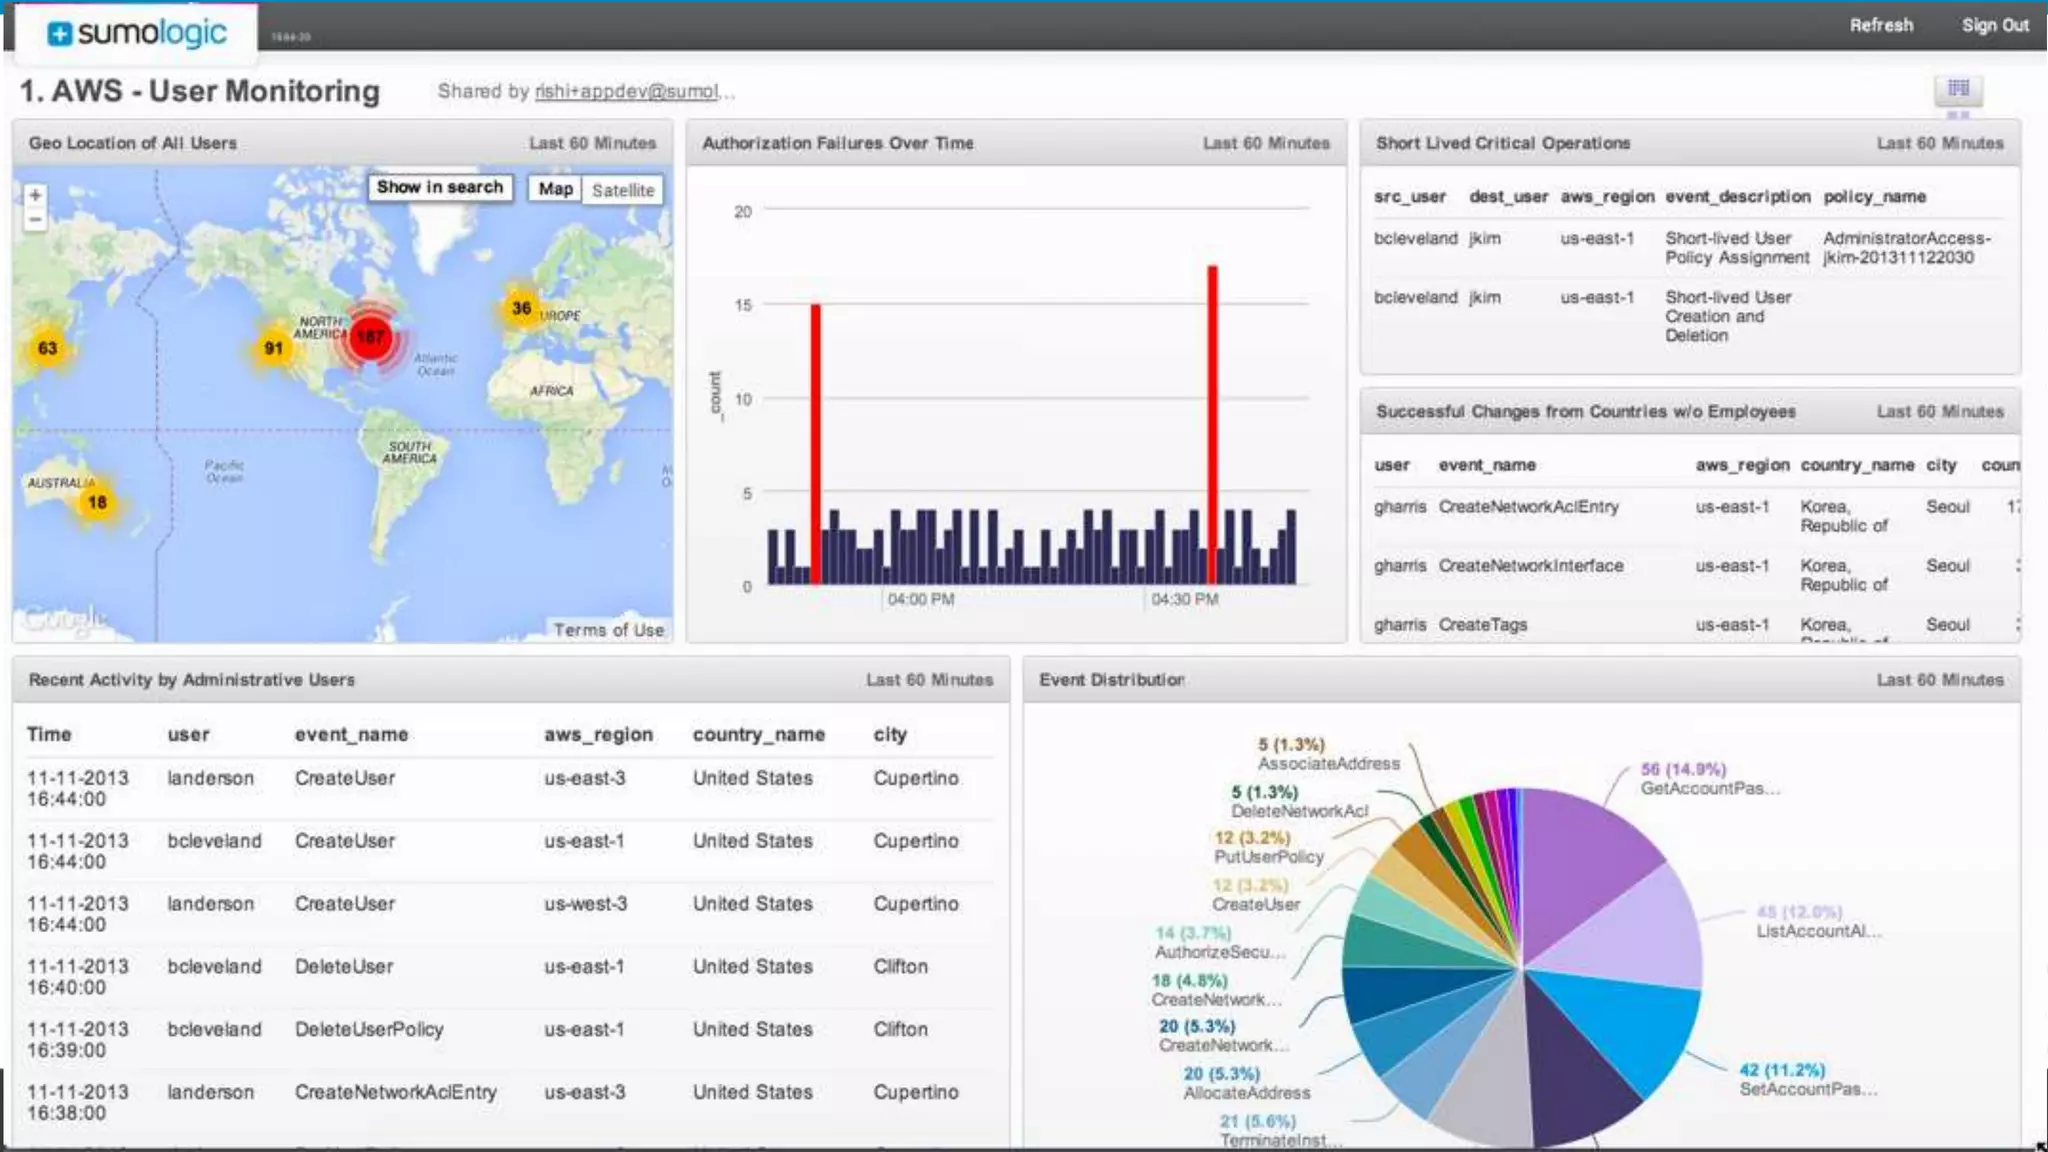Click the 56 (14.9%) pie label
This screenshot has height=1152, width=2048.
1683,769
